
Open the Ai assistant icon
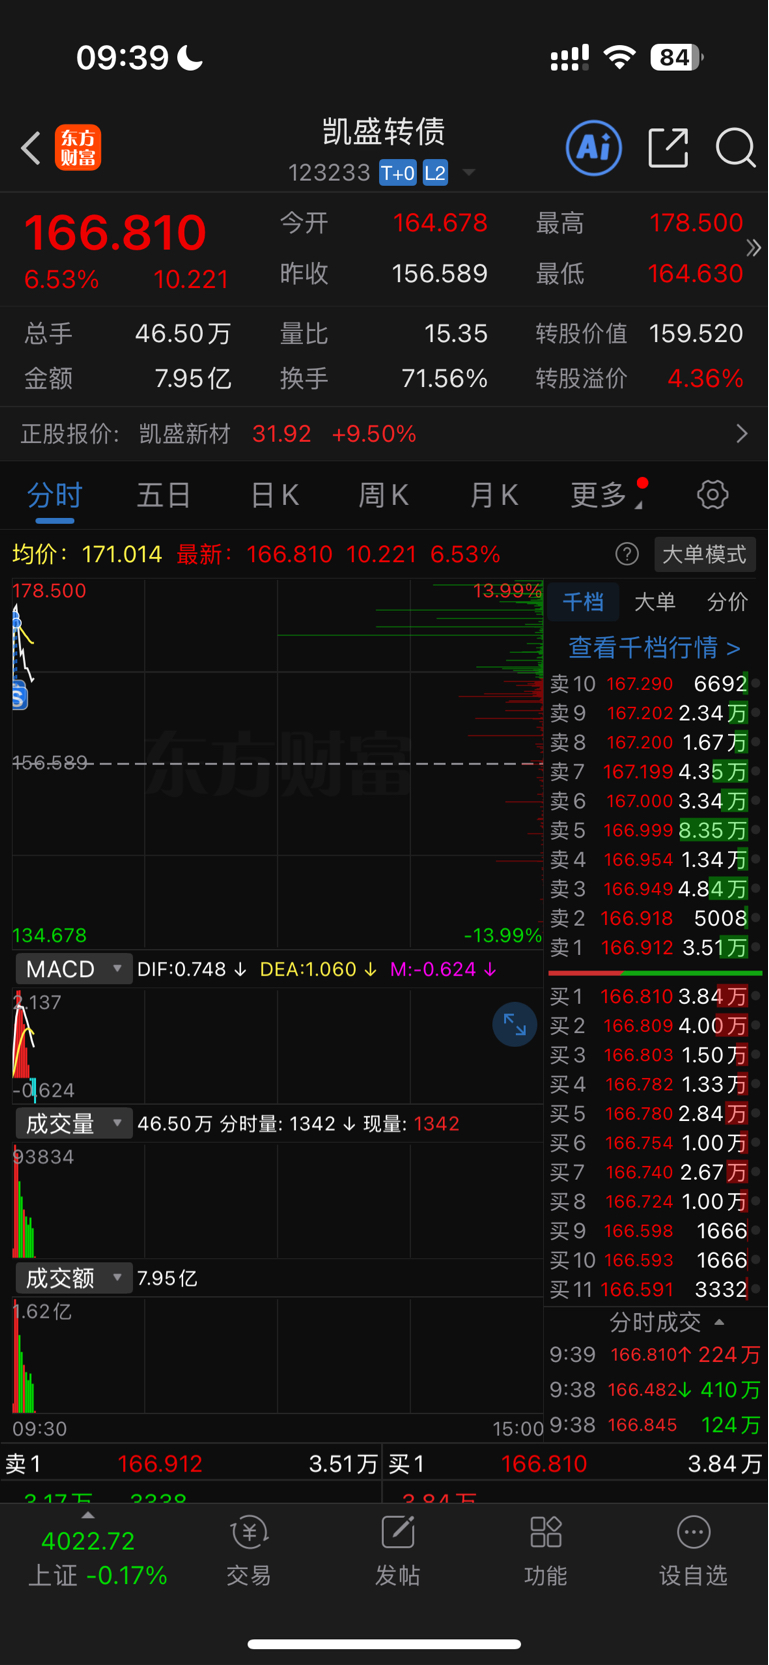tap(594, 148)
